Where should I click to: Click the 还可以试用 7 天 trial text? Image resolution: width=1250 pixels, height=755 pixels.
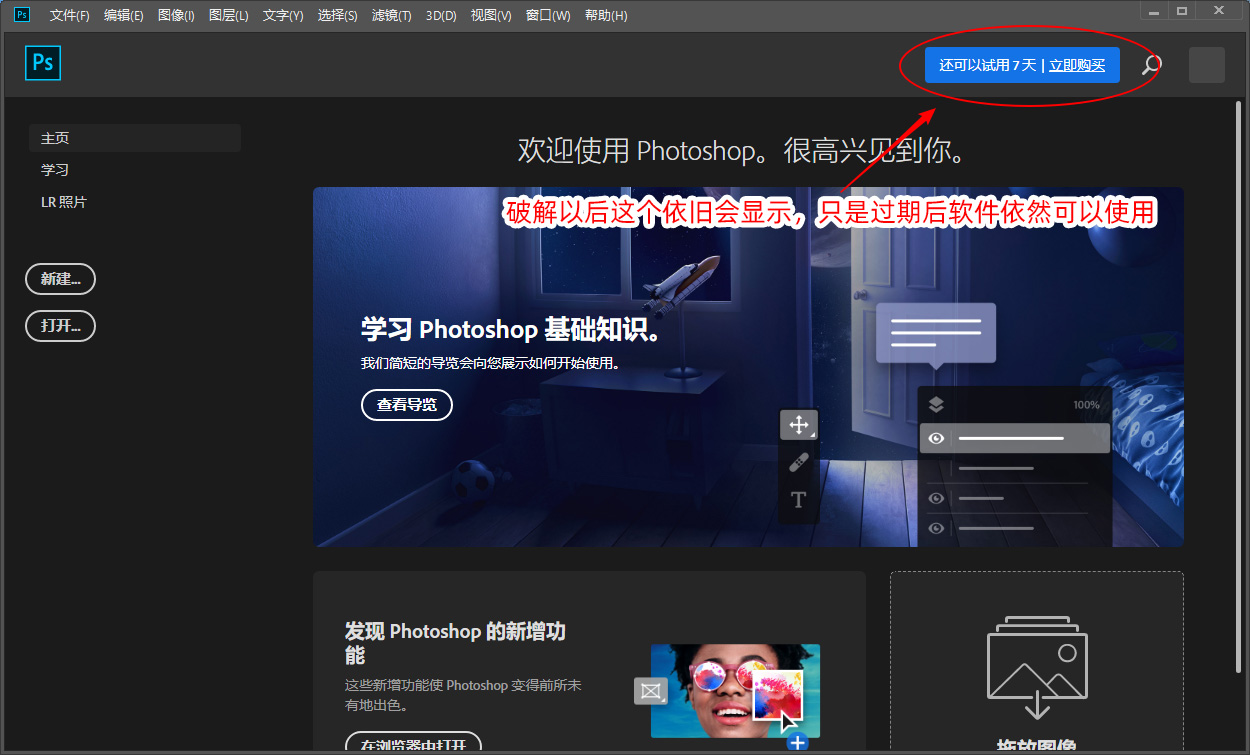click(987, 65)
